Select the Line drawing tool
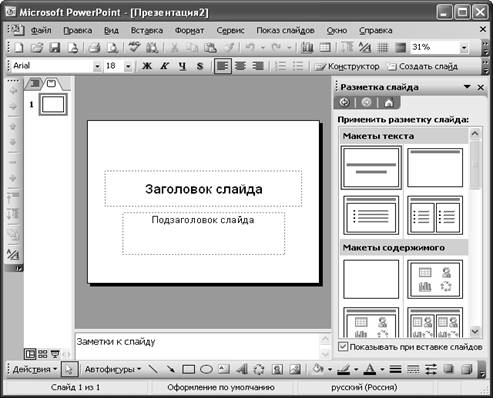The height and width of the screenshot is (398, 493). [153, 369]
